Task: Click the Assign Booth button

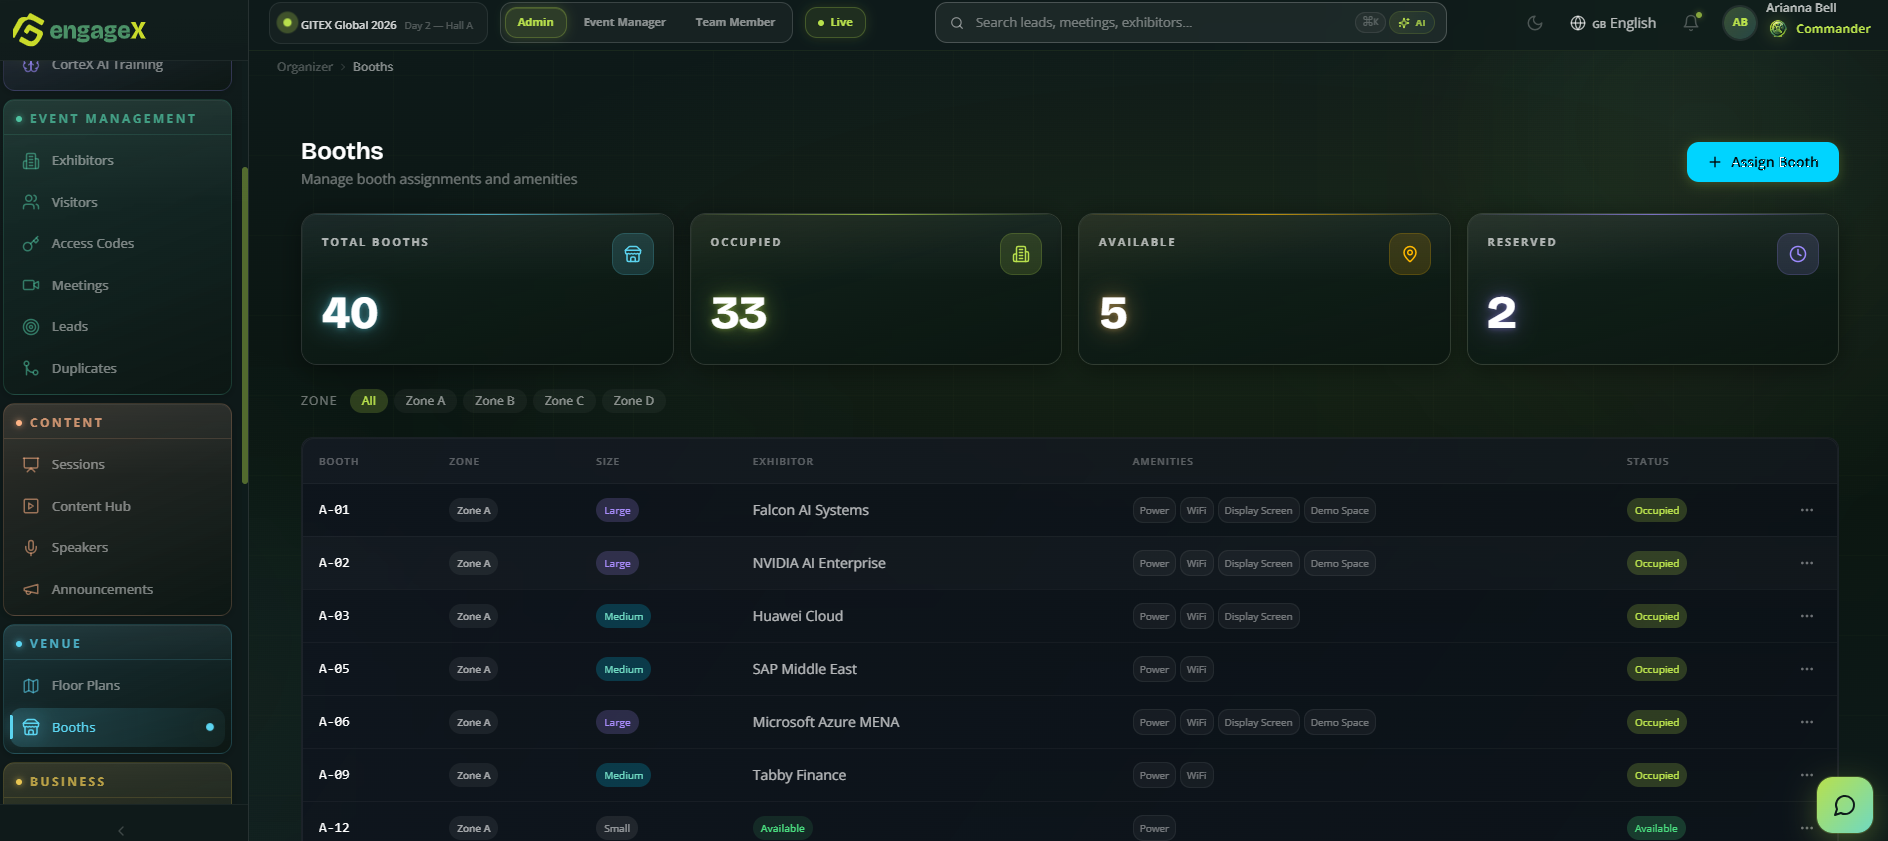Action: pos(1763,162)
